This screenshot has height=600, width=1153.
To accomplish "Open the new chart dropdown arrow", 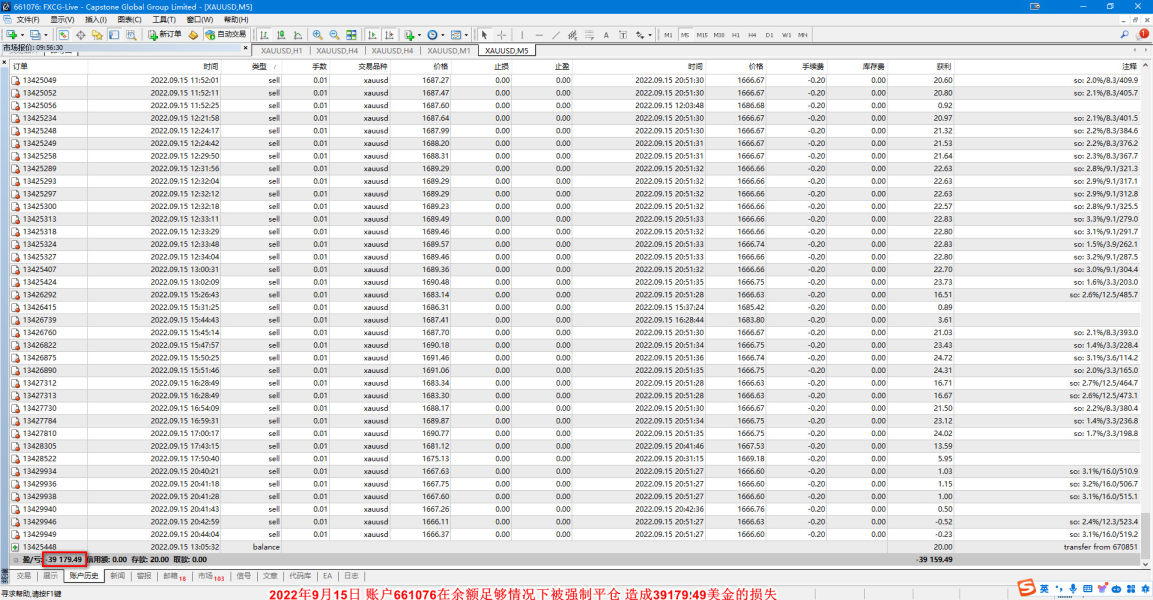I will tap(21, 34).
